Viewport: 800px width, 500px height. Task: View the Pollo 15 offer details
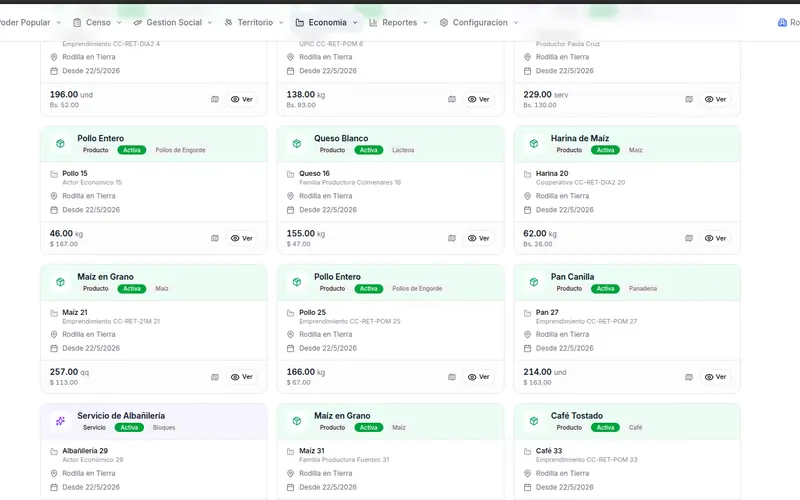[242, 238]
